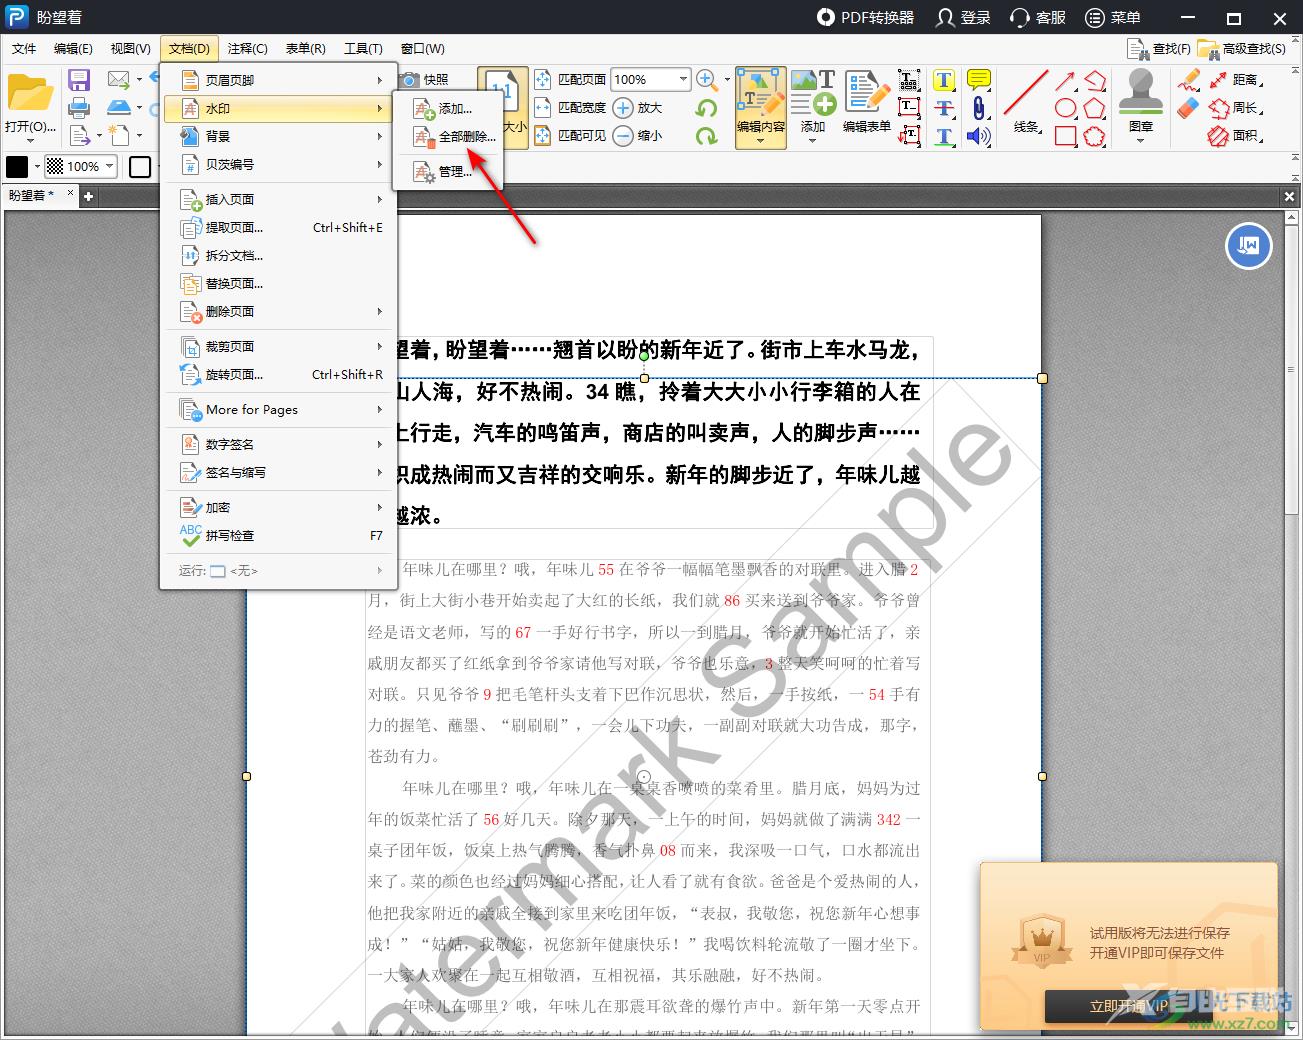
Task: Expand the 添加 dropdown arrow
Action: [812, 140]
